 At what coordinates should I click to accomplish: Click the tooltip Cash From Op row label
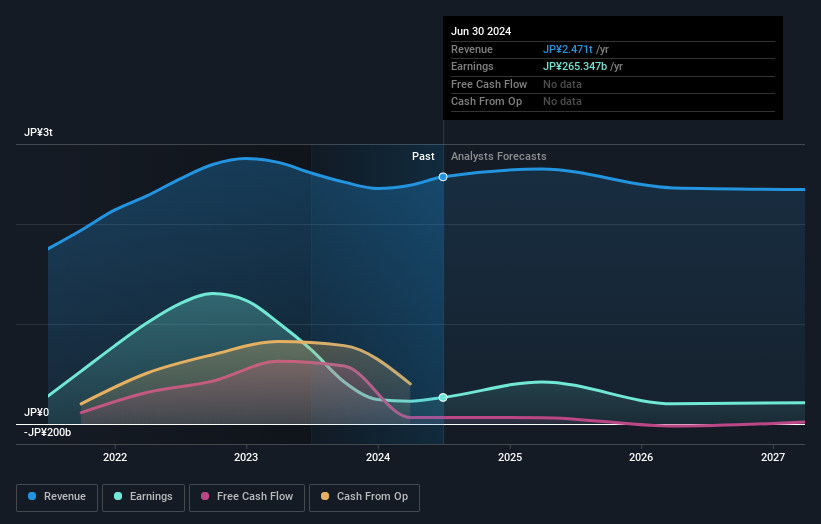pos(486,102)
